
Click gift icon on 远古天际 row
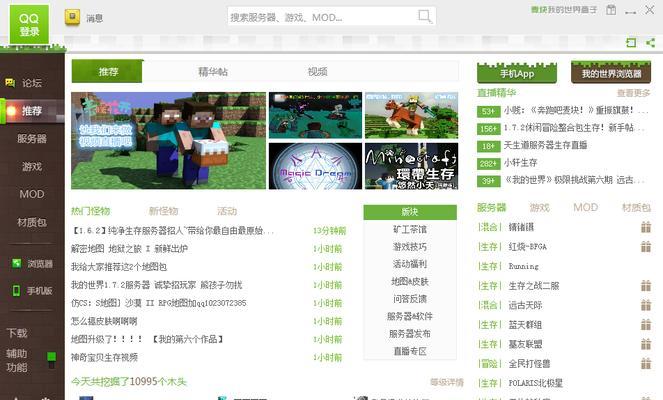click(646, 305)
